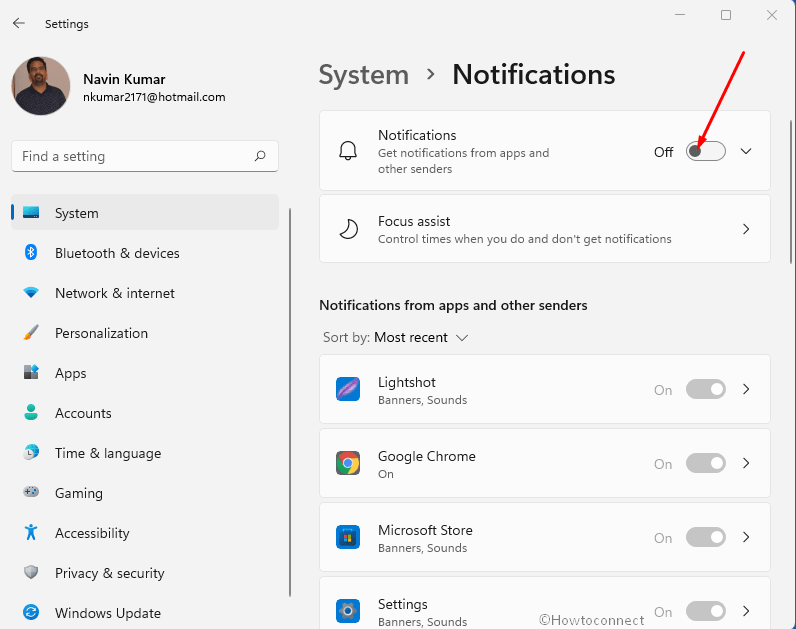
Task: Open the Microsoft Store row title
Action: (x=425, y=530)
